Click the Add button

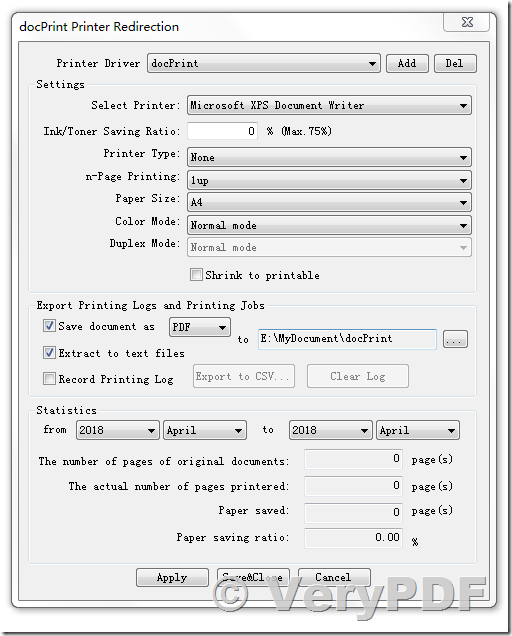click(407, 63)
